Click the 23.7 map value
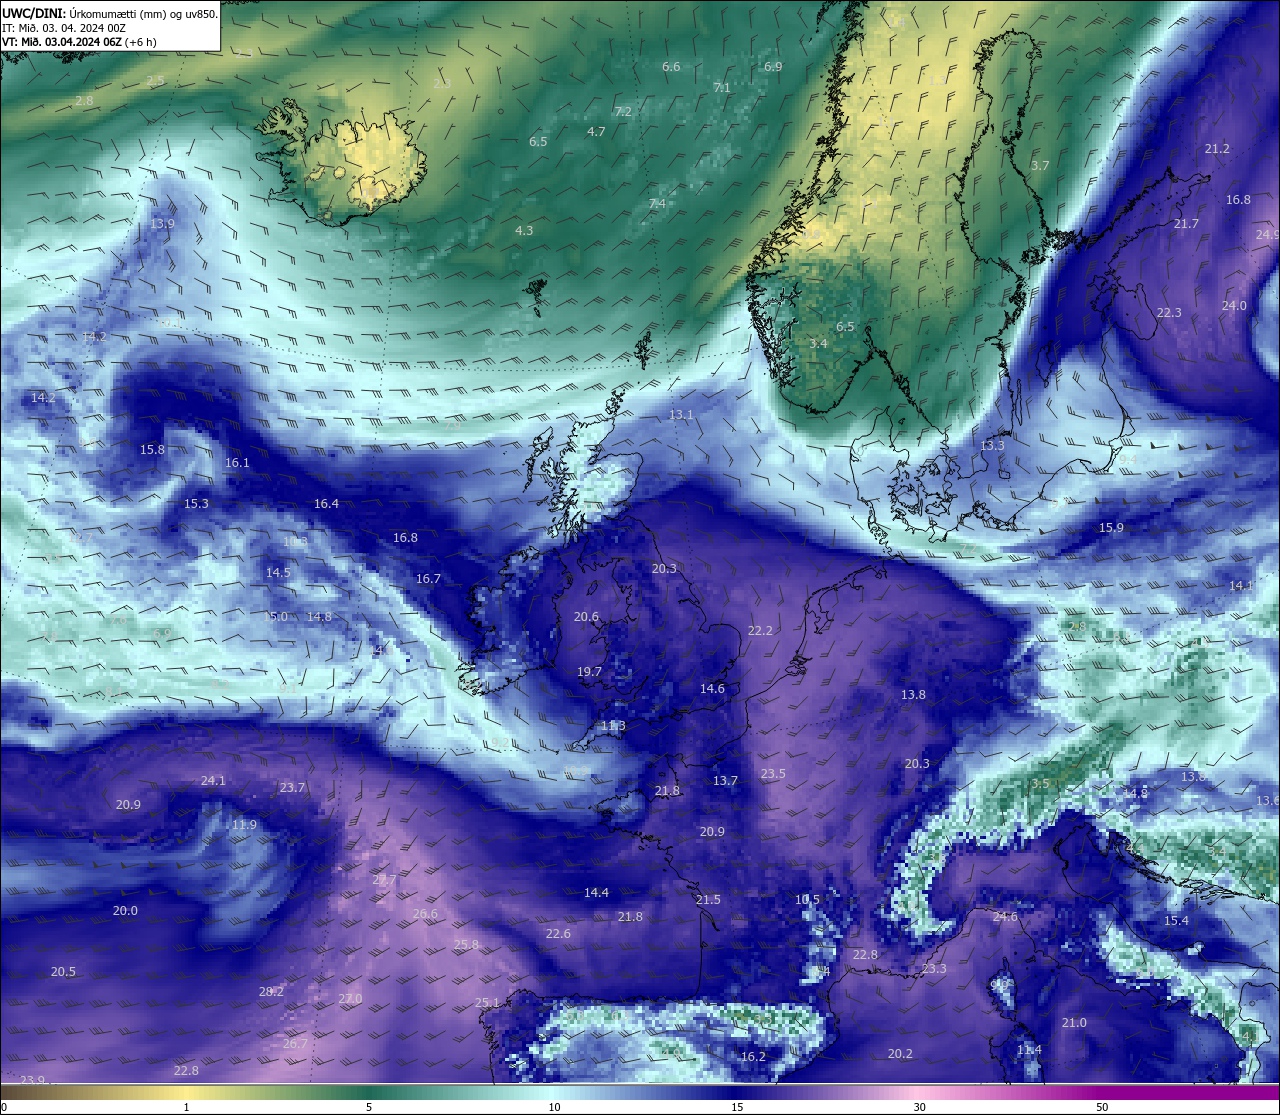This screenshot has height=1115, width=1280. [292, 788]
